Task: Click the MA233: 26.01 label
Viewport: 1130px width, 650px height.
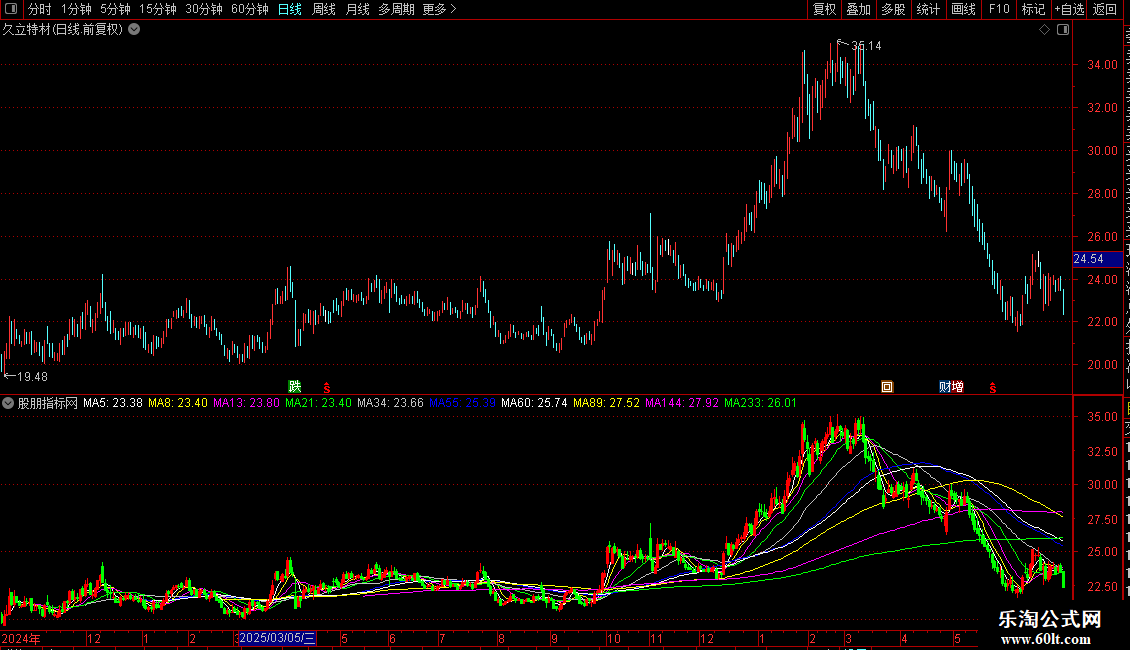Action: 760,404
